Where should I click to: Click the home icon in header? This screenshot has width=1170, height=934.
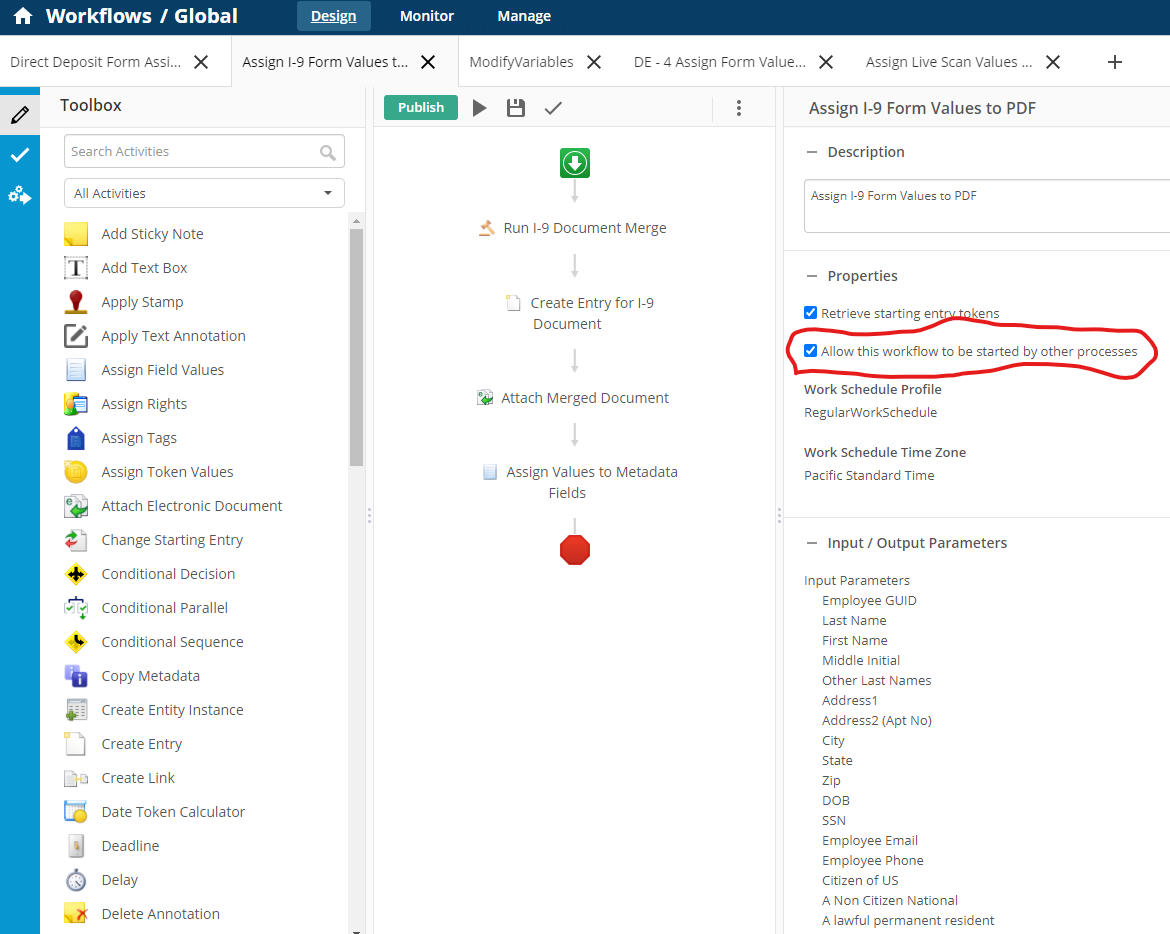tap(22, 16)
